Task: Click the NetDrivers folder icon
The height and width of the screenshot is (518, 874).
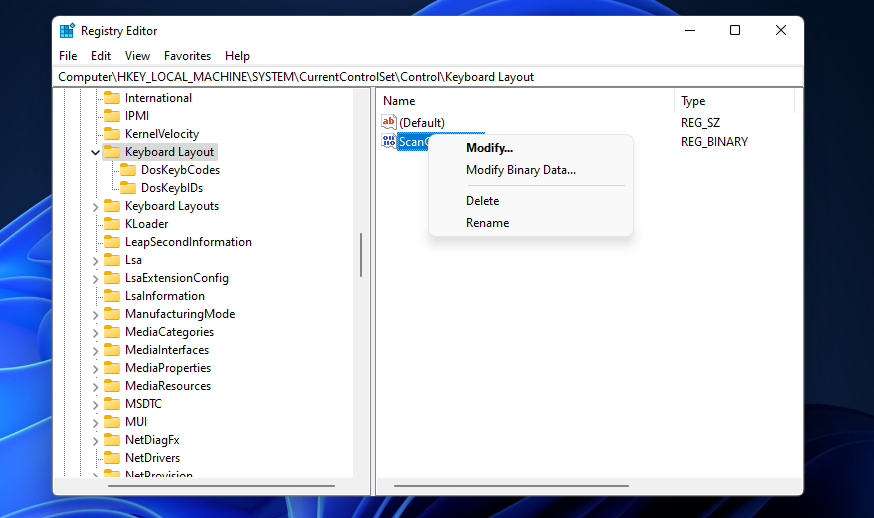Action: pos(112,458)
